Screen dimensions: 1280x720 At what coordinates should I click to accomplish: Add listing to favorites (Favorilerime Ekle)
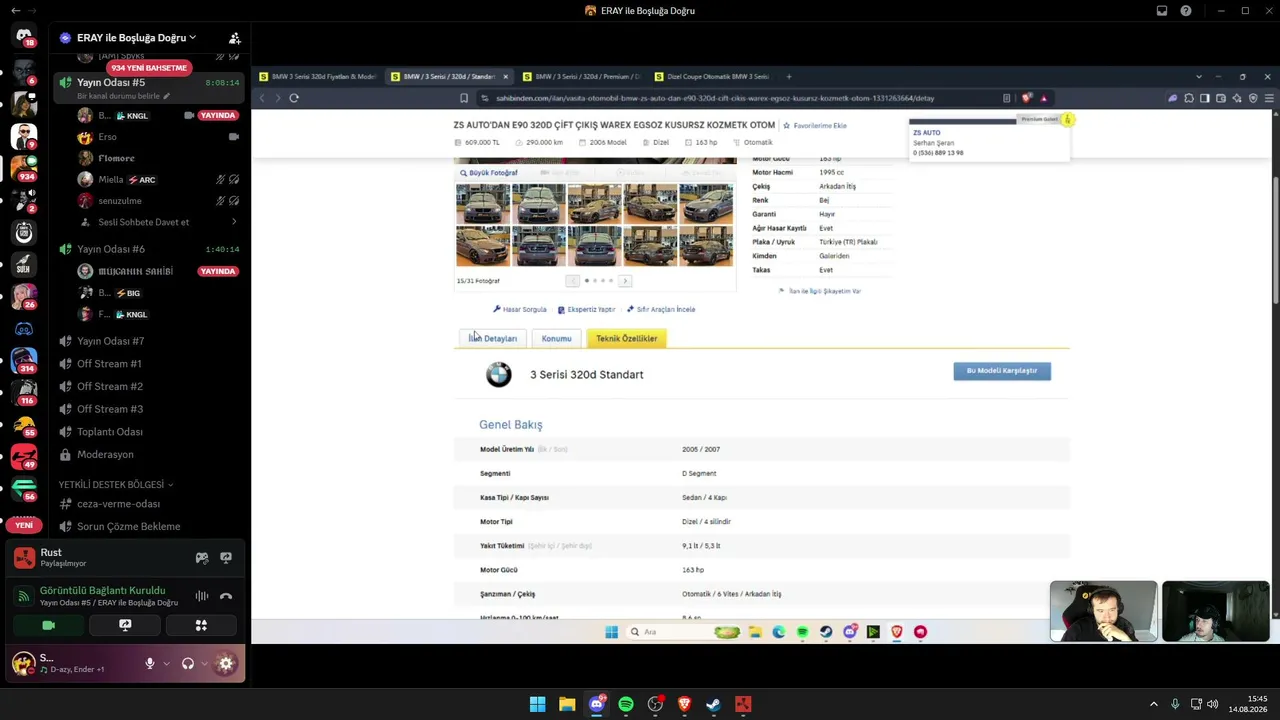[815, 126]
